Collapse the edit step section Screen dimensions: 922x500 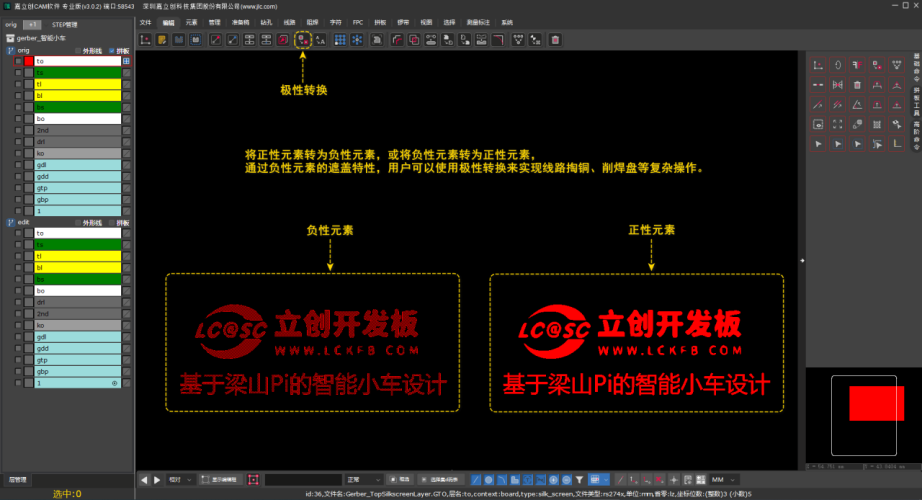(x=10, y=222)
